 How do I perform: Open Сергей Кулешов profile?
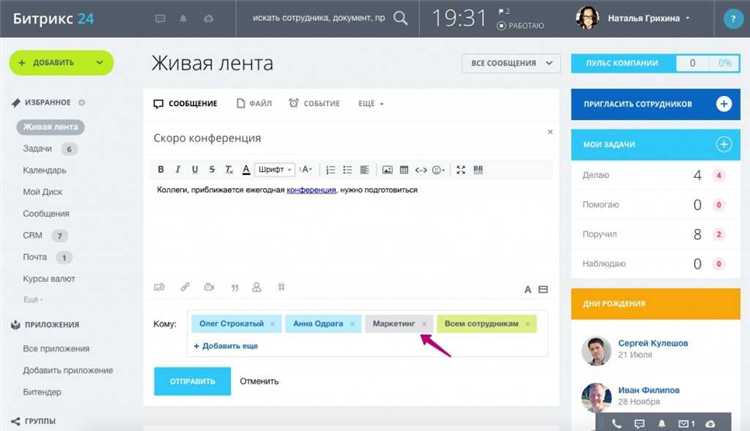click(x=653, y=343)
